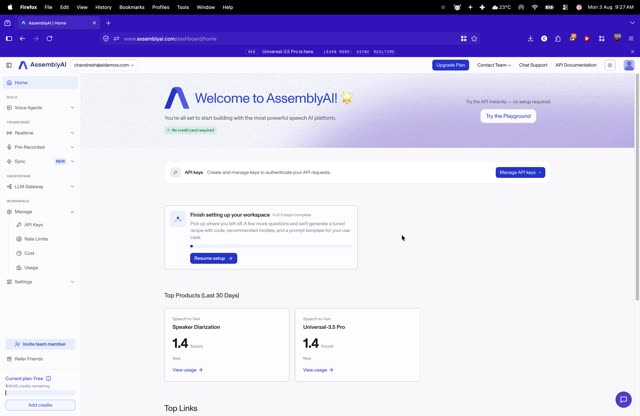Click the Settings sliders icon

point(9,282)
